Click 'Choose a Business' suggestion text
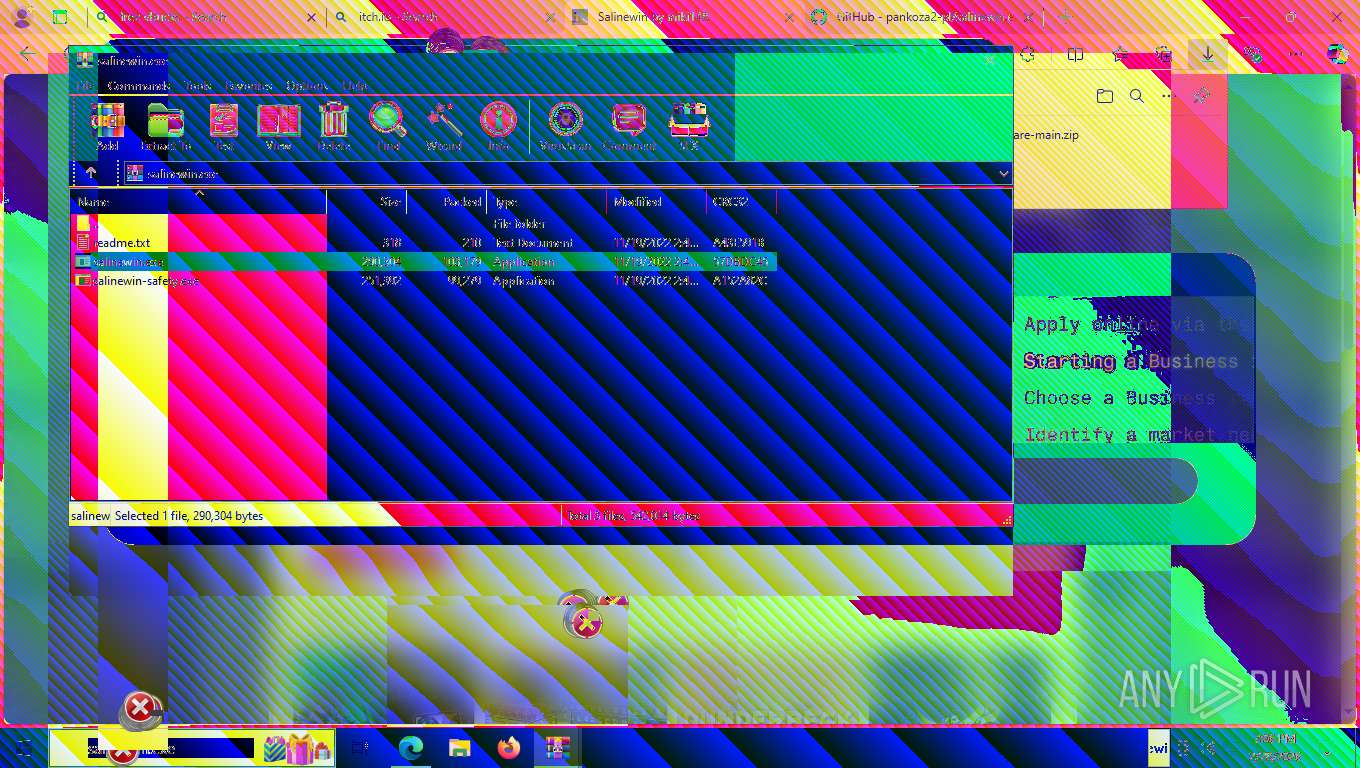 tap(1120, 398)
